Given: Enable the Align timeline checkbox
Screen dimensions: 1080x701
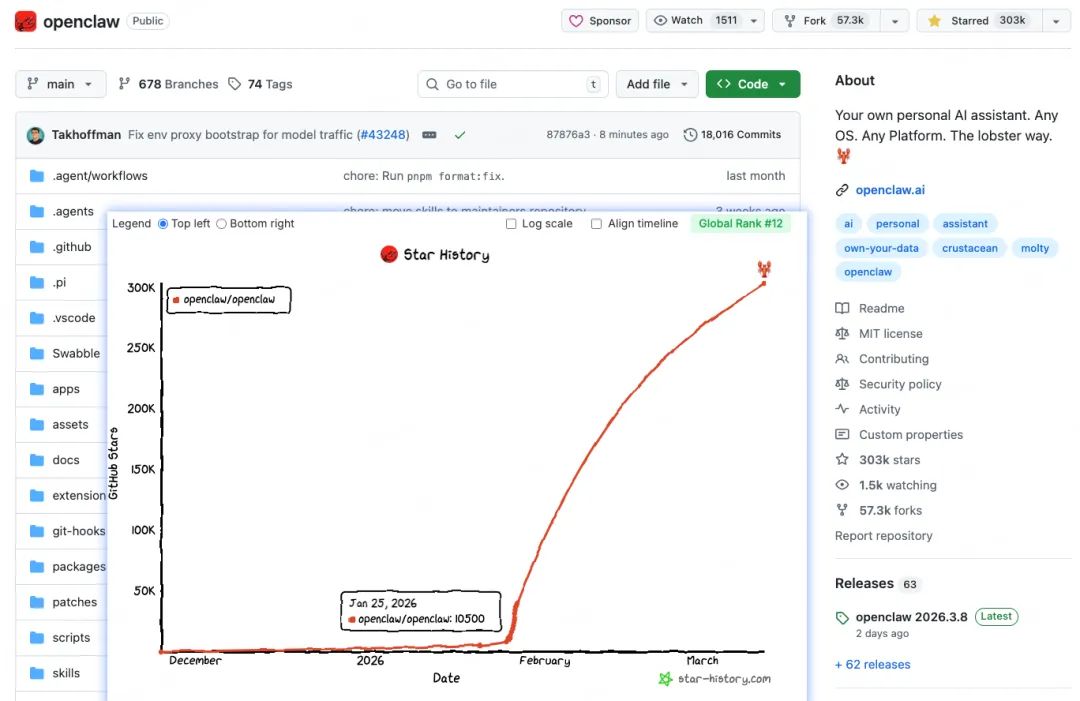Looking at the screenshot, I should (x=597, y=224).
